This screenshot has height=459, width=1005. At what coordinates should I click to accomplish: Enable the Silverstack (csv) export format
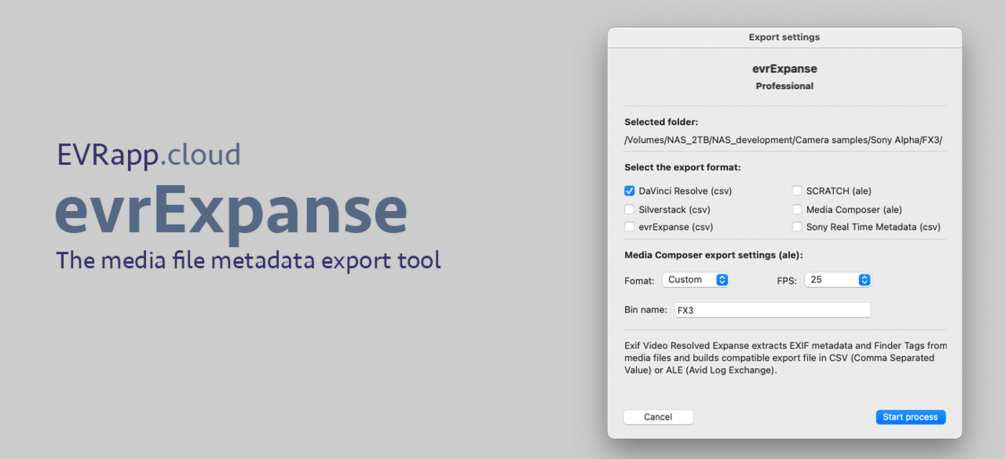click(629, 209)
